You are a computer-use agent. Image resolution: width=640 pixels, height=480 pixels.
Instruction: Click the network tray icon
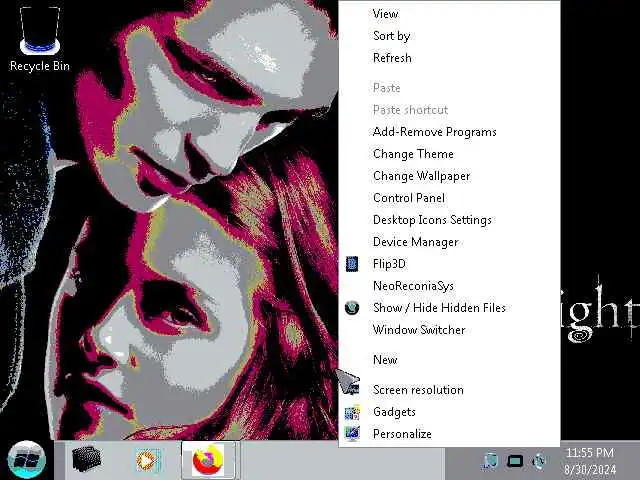(x=491, y=461)
